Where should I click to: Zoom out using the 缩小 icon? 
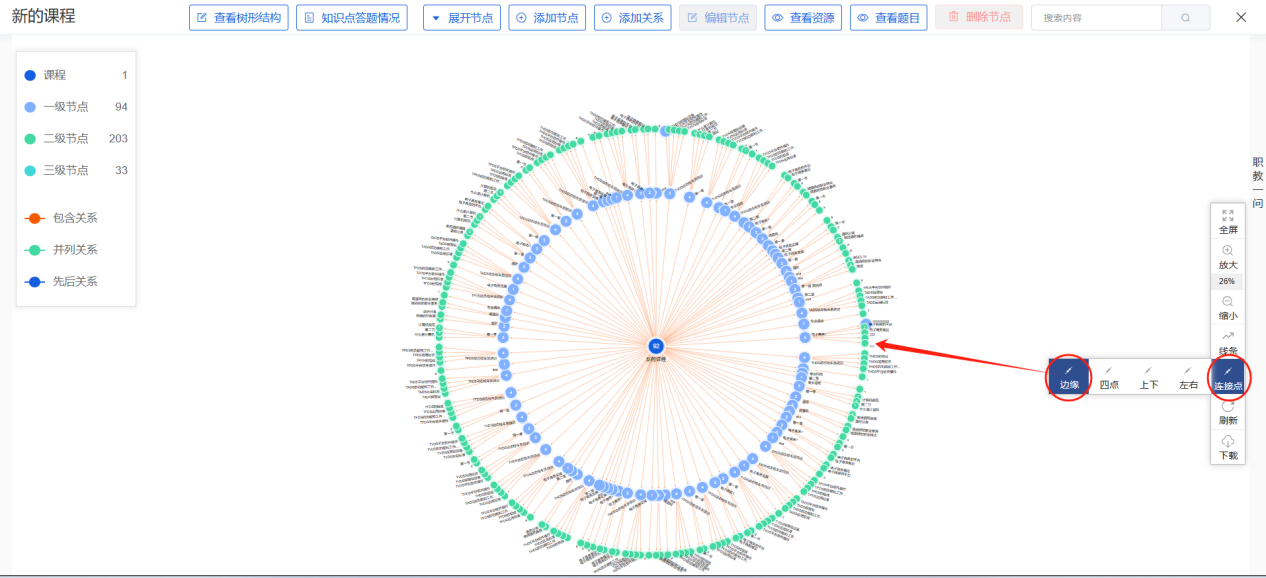[1227, 302]
